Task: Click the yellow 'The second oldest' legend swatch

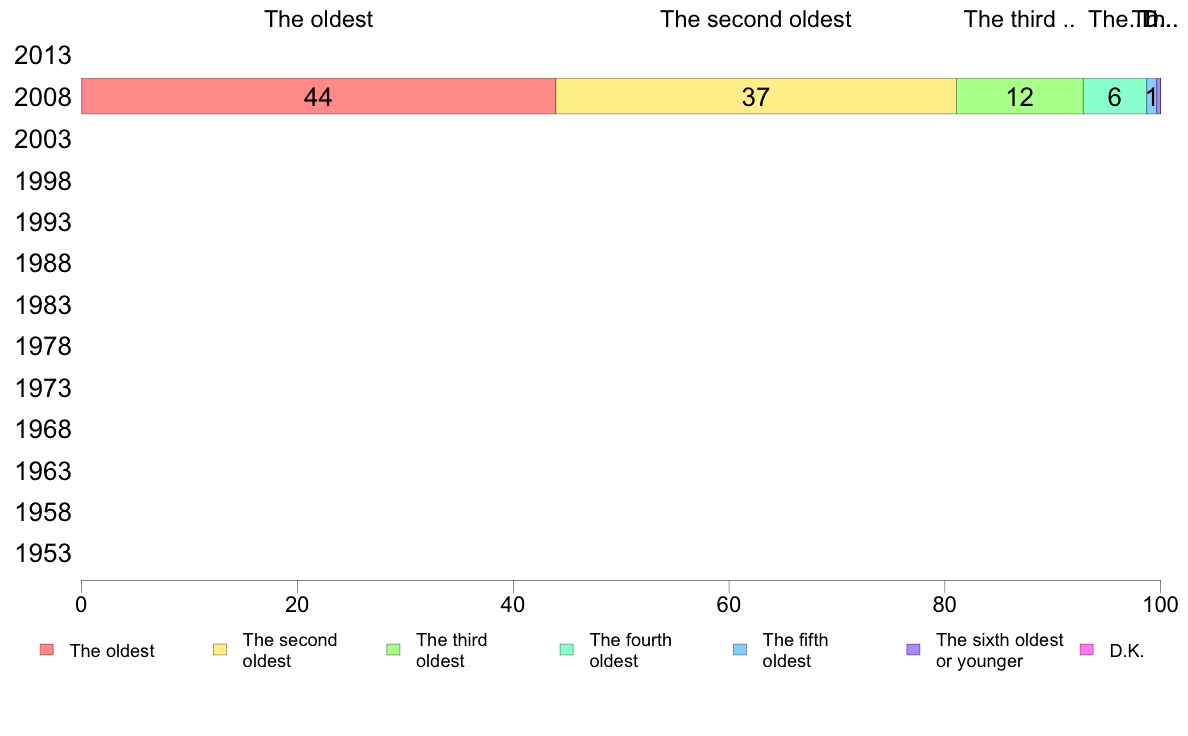Action: pyautogui.click(x=220, y=650)
